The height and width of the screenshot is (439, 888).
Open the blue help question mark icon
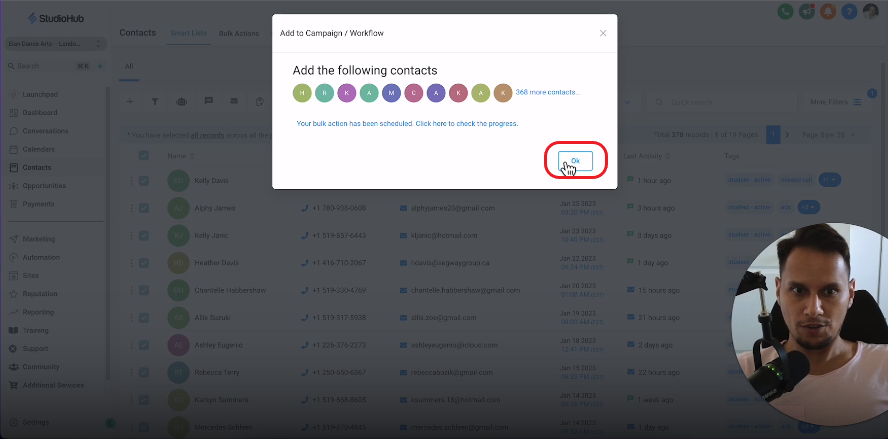849,12
